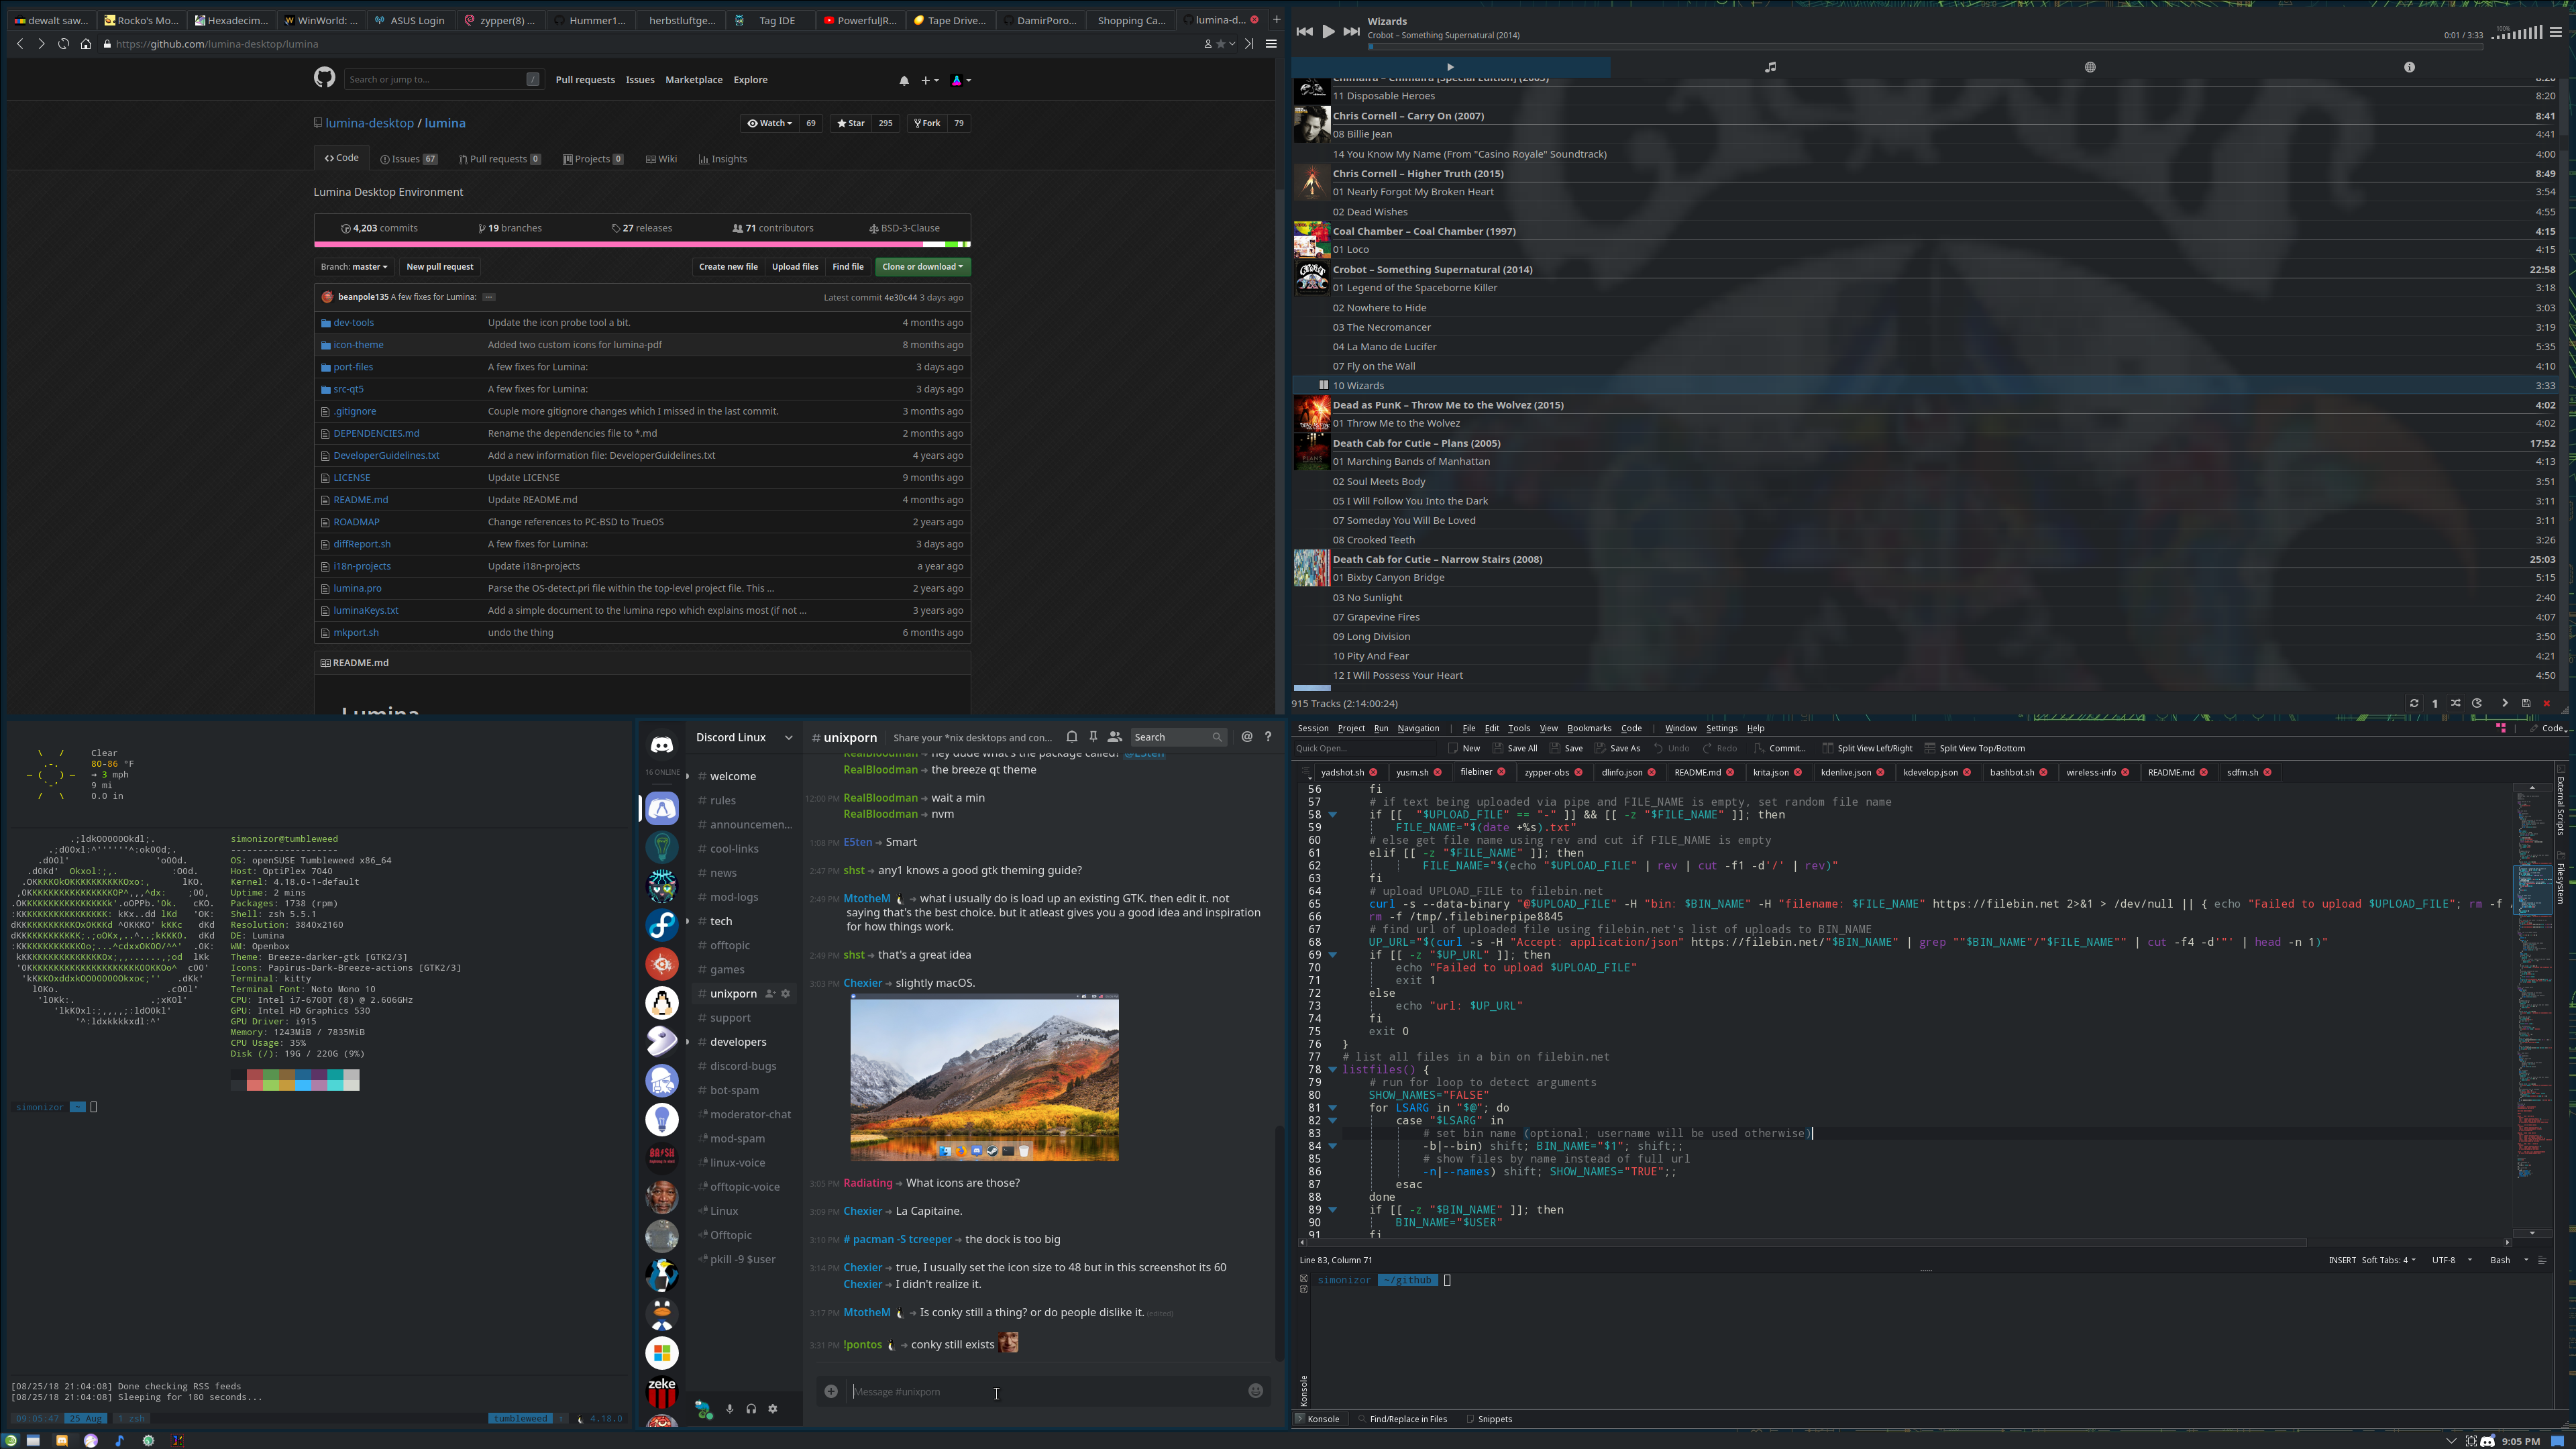Open the dev-tools folder link
This screenshot has height=1449, width=2576.
(x=354, y=323)
